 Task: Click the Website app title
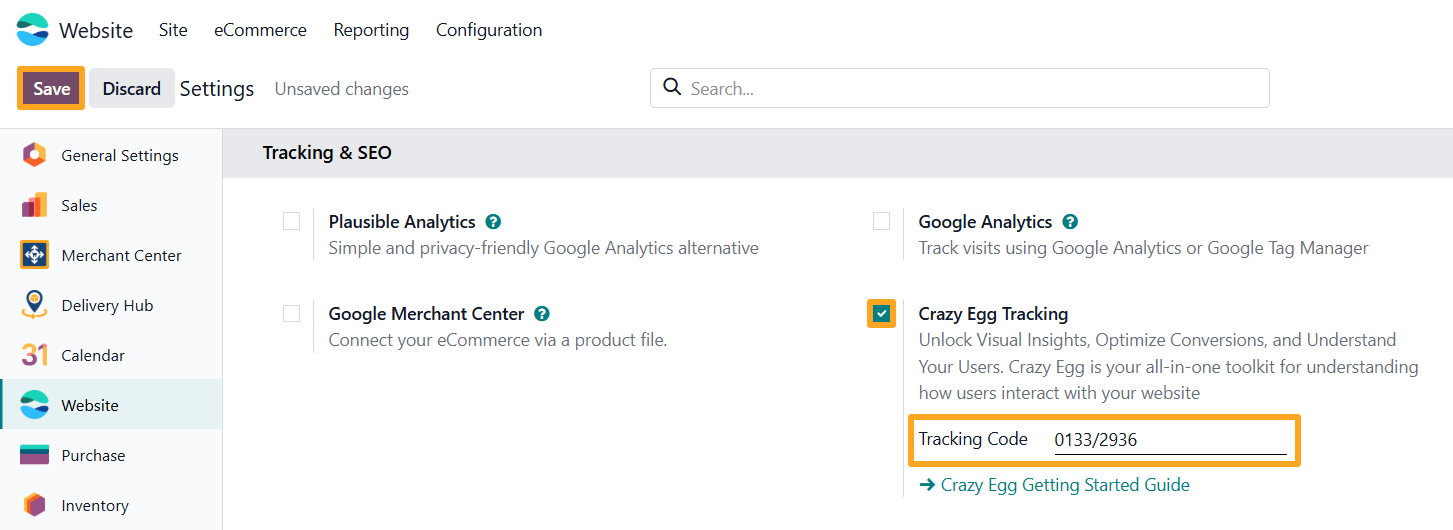[96, 30]
